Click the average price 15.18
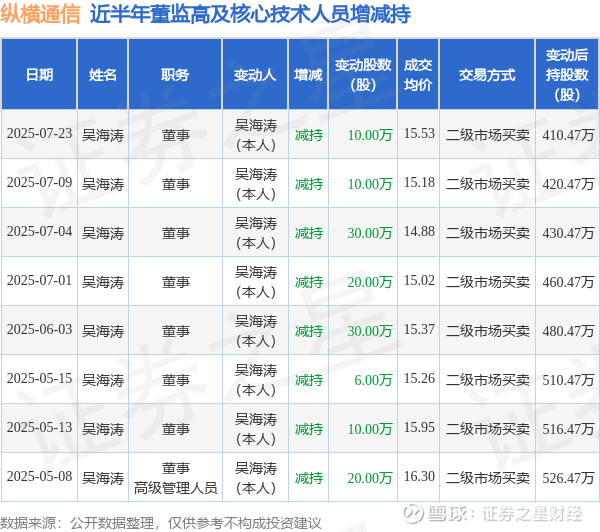Screen dimensions: 600x532 [x=419, y=183]
